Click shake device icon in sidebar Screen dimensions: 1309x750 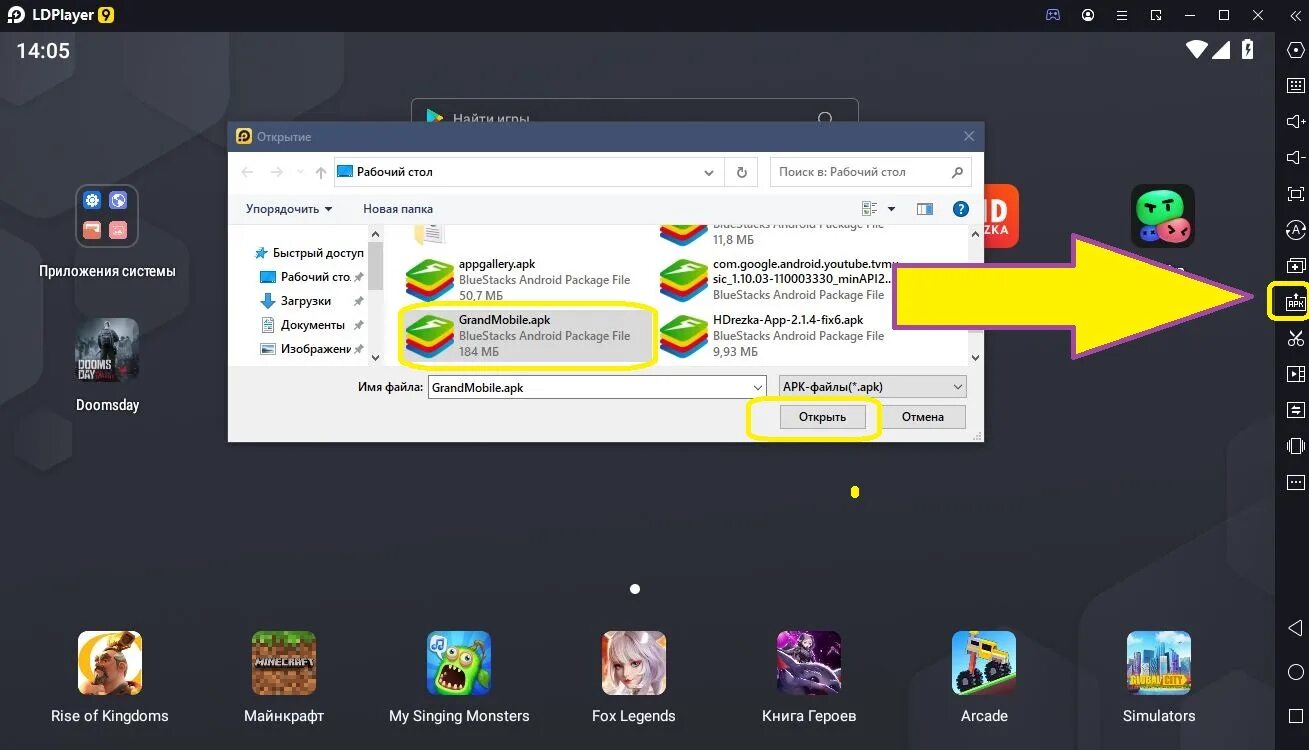point(1295,446)
